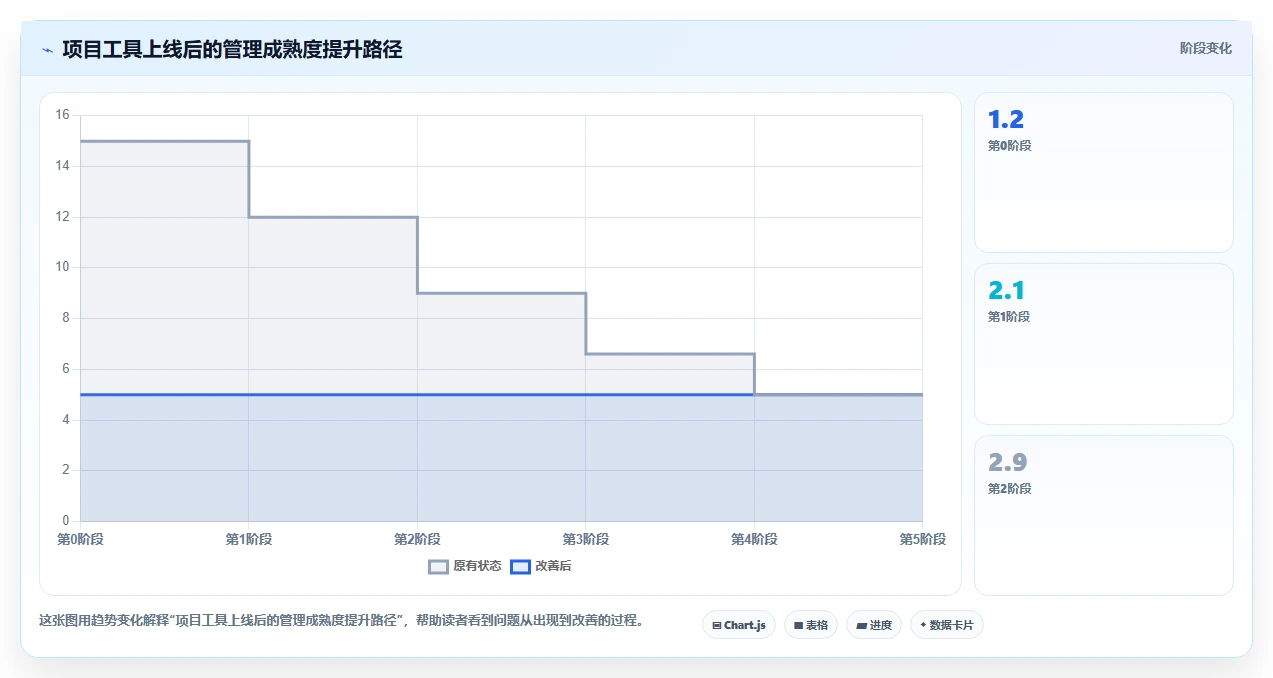The image size is (1273, 678).
Task: Click the 2.9 value in third card
Action: pyautogui.click(x=1008, y=463)
